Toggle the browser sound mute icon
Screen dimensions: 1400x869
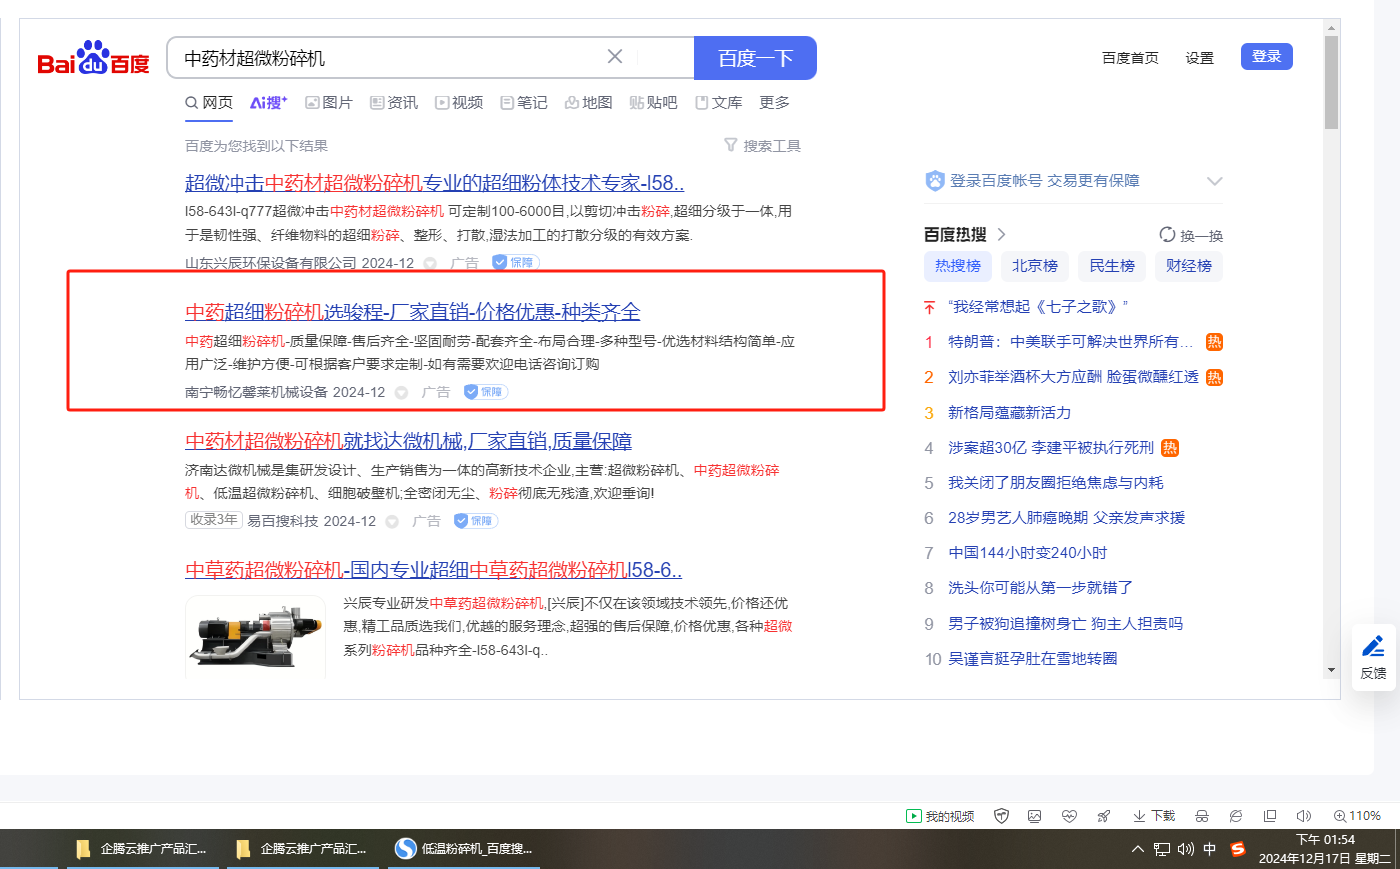click(1303, 816)
